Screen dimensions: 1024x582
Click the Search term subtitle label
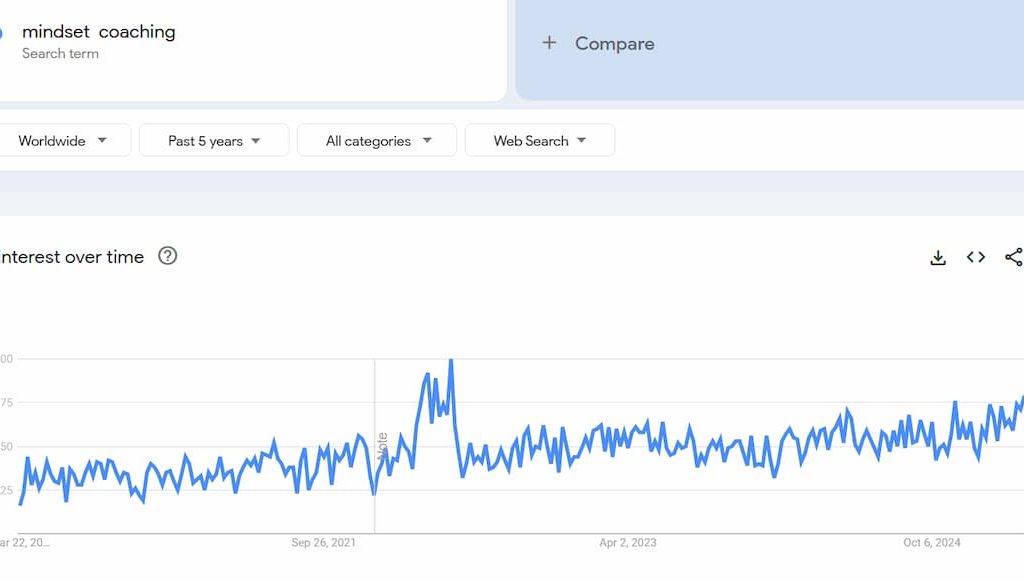(60, 54)
